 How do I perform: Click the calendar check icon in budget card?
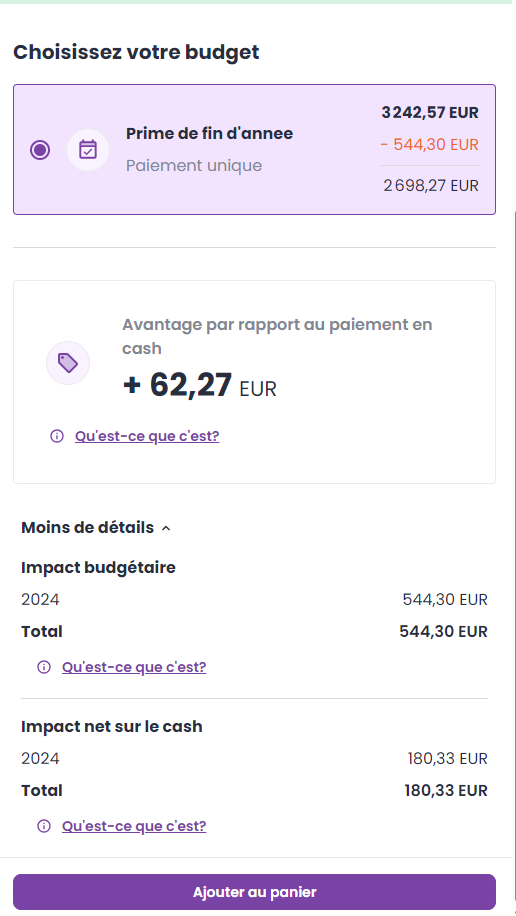[x=88, y=150]
